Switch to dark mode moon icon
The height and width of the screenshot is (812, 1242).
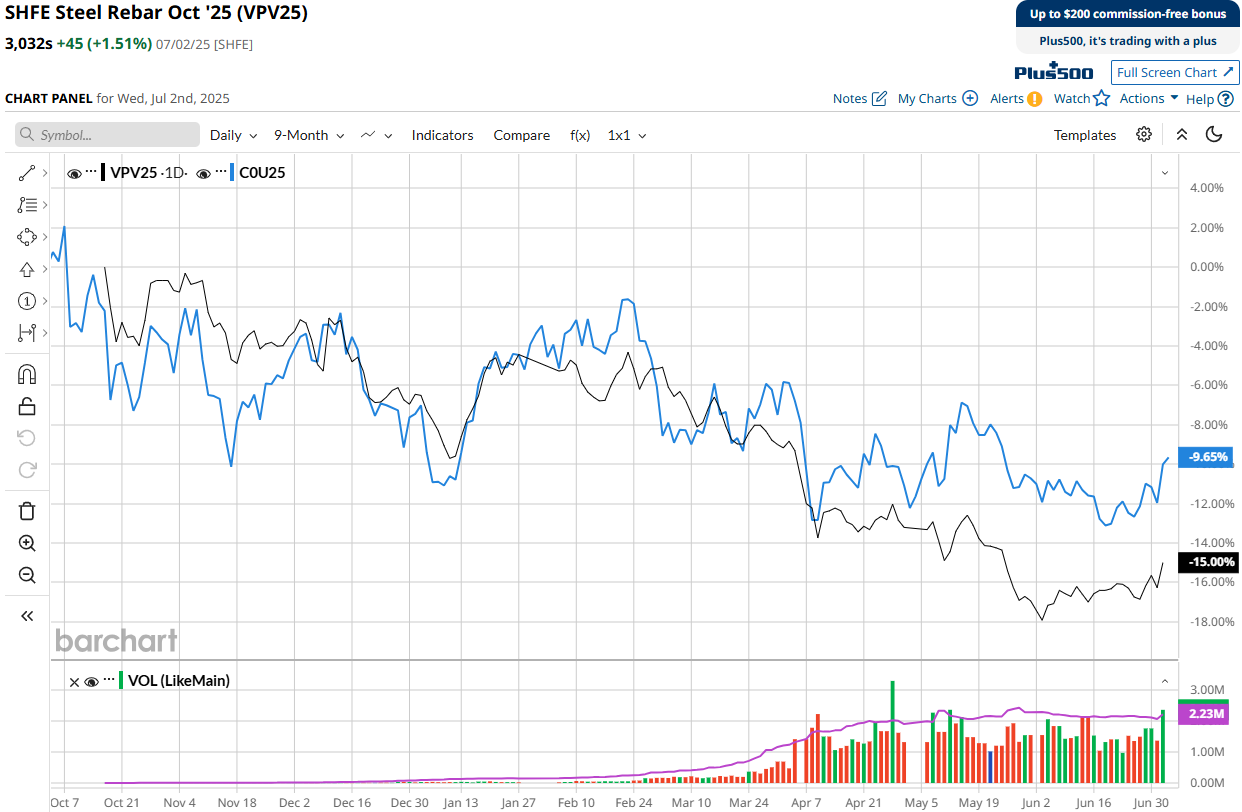1215,135
